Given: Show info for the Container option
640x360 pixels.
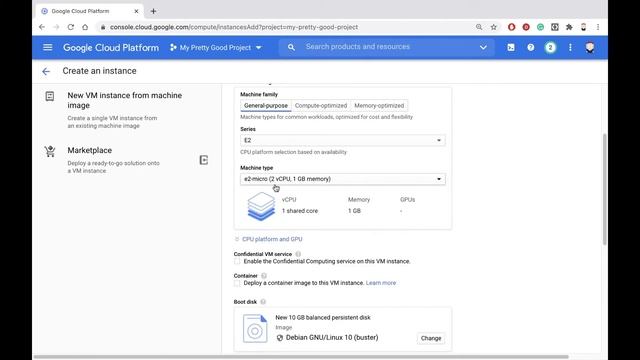Looking at the screenshot, I should tap(264, 276).
